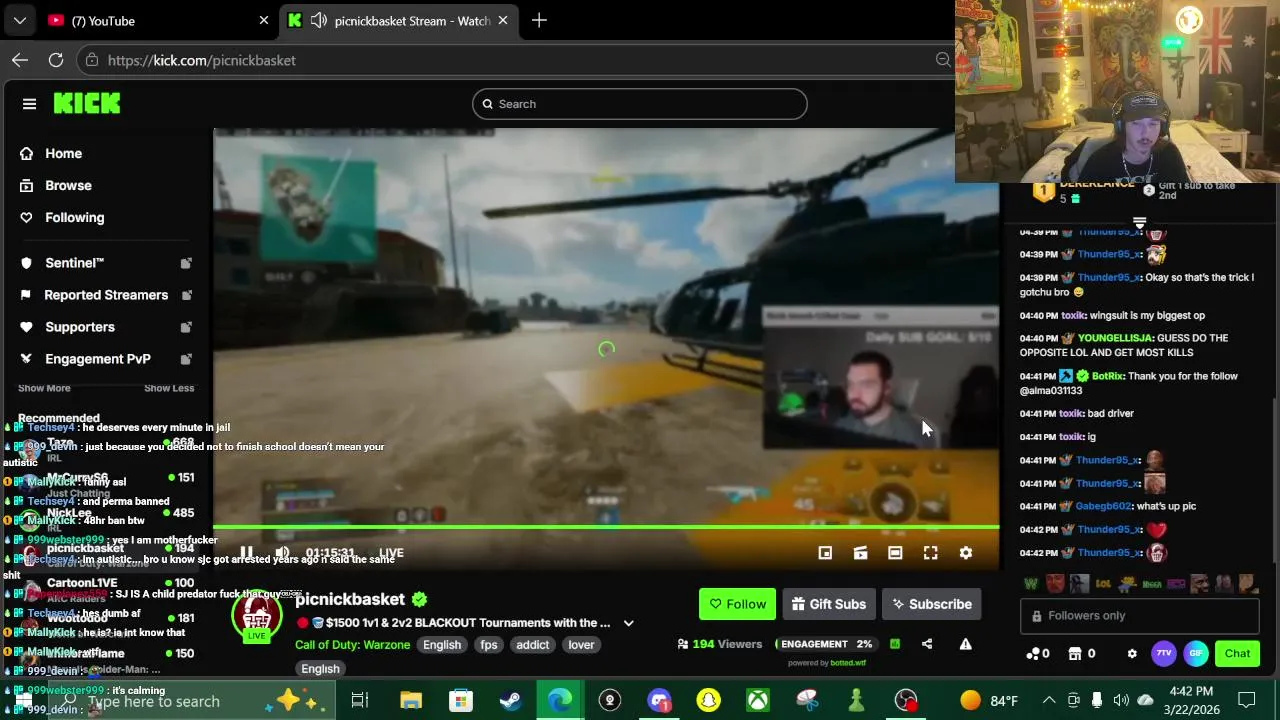
Task: Click YOUNGELLISJA username in chat
Action: click(1115, 338)
